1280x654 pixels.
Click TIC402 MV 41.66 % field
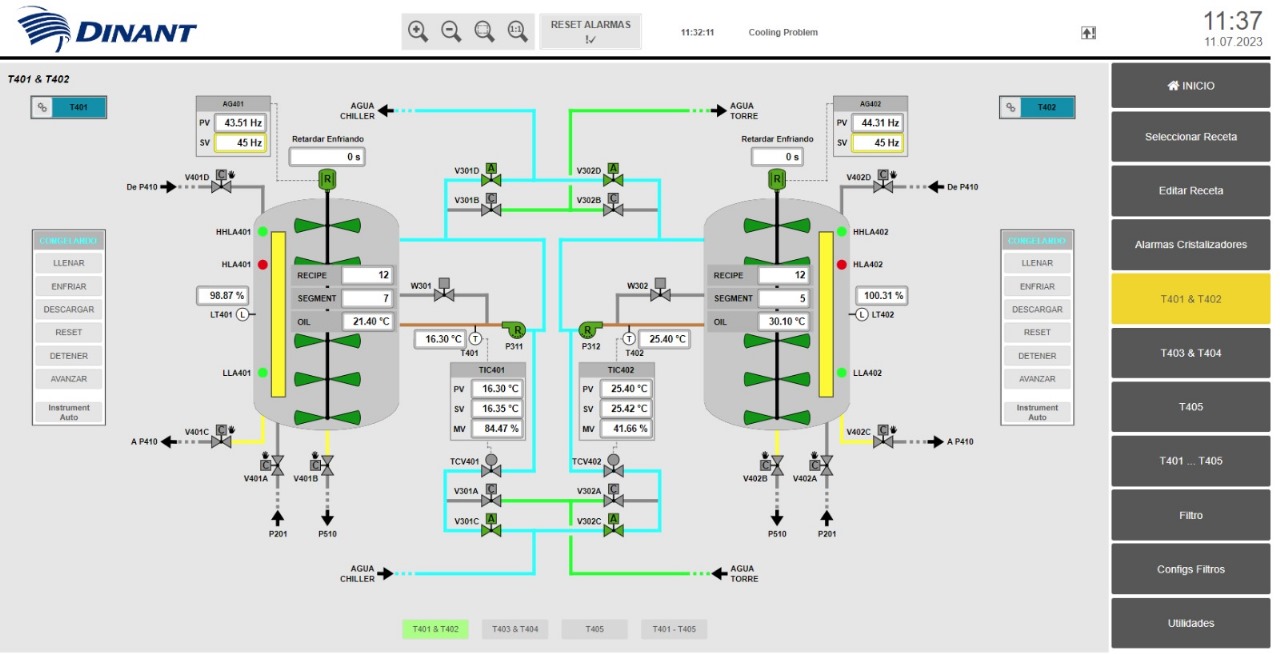point(626,428)
